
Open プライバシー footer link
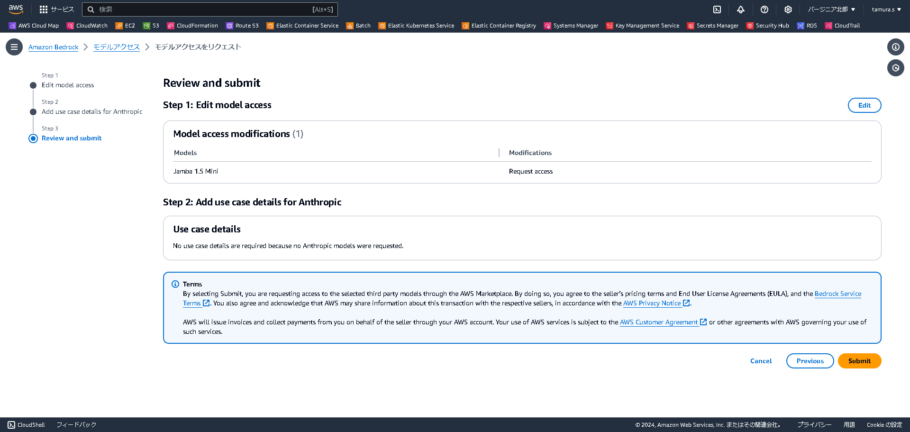coord(814,424)
